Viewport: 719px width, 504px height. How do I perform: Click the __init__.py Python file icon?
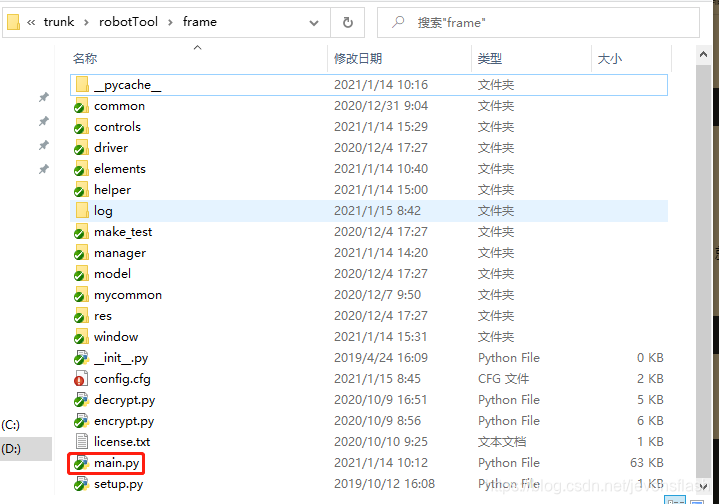click(x=81, y=358)
